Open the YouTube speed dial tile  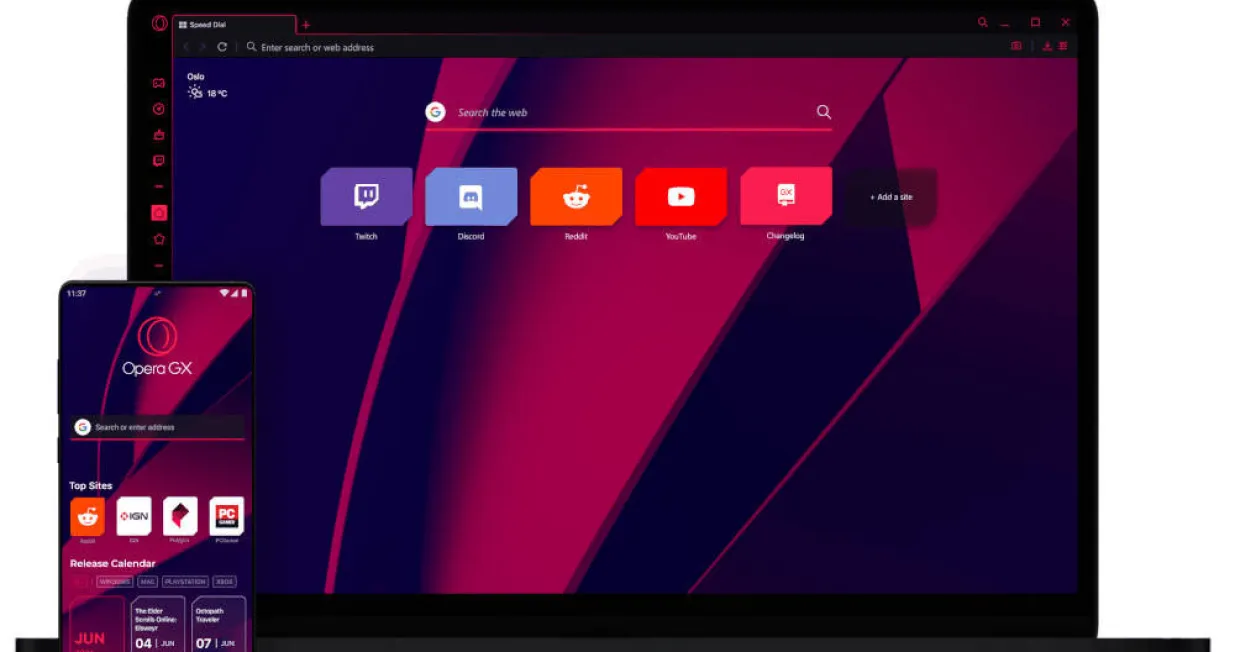(x=681, y=197)
